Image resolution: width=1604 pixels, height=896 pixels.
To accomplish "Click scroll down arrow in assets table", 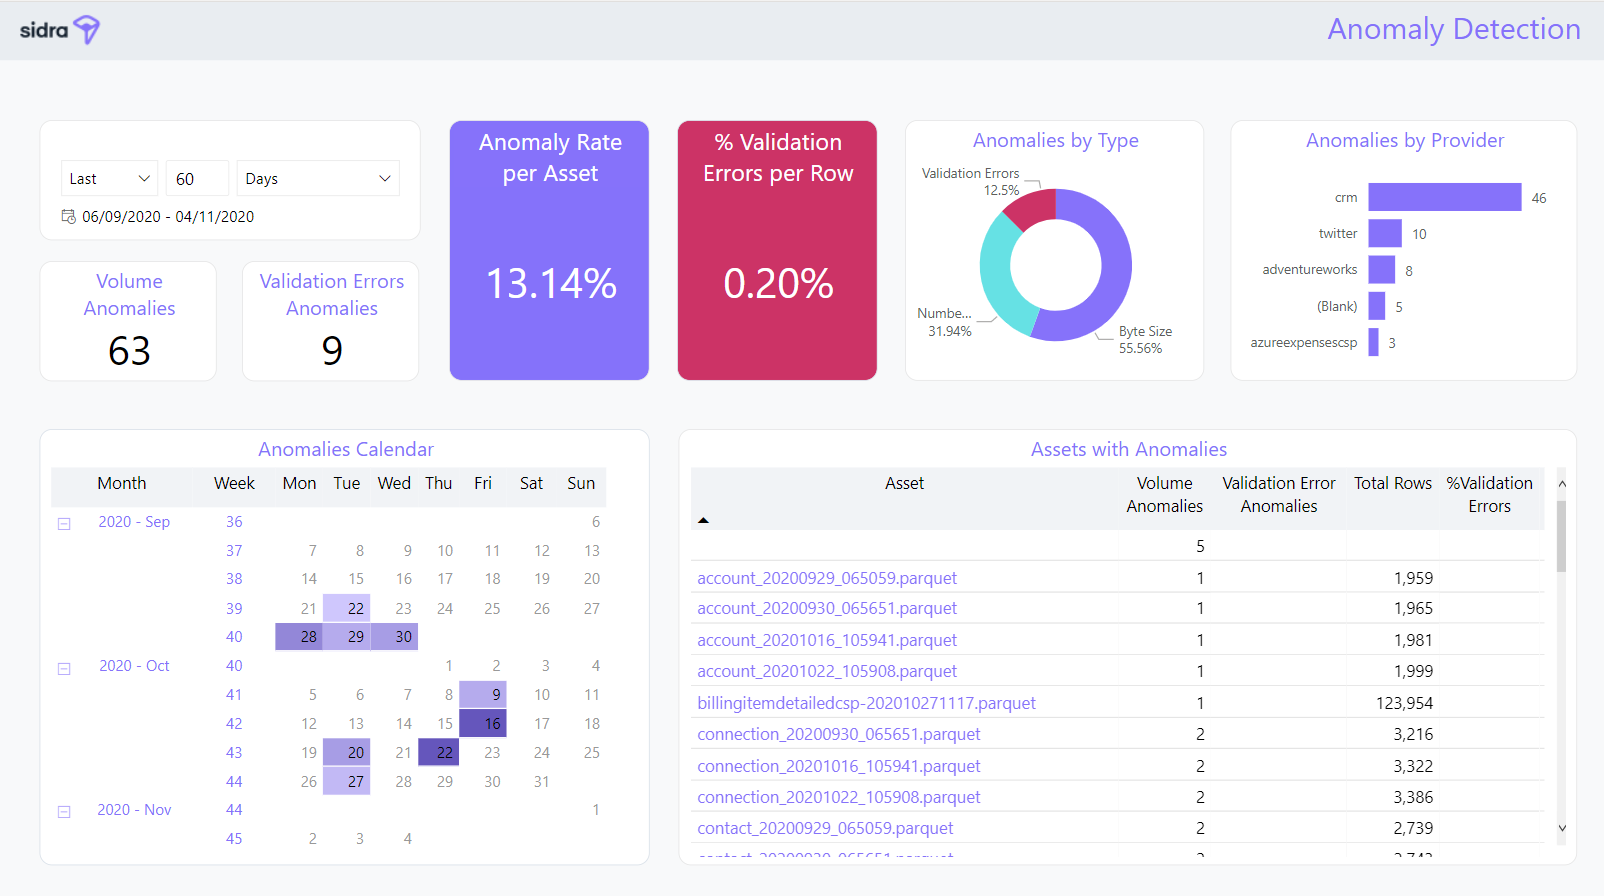I will pos(1562,828).
